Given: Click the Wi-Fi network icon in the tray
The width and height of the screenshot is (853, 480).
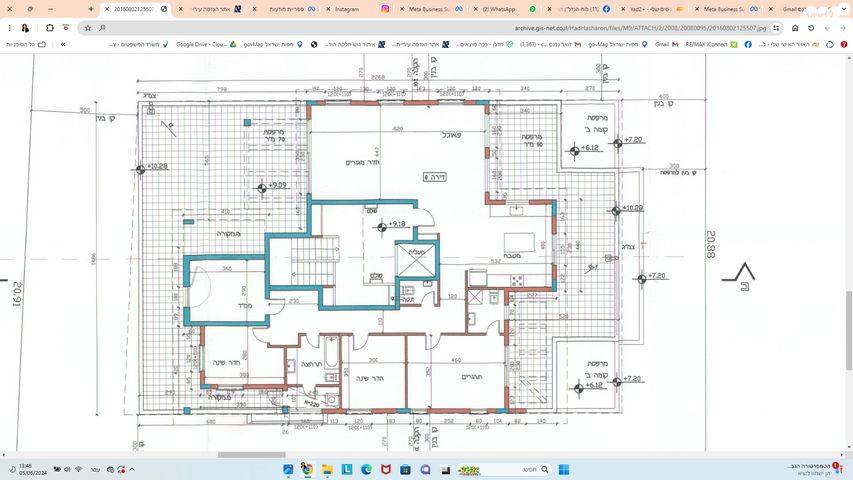Looking at the screenshot, I should pyautogui.click(x=79, y=469).
